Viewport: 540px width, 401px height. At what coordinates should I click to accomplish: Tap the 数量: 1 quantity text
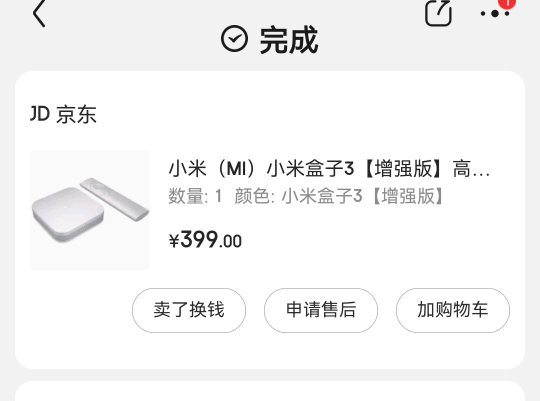pyautogui.click(x=195, y=196)
